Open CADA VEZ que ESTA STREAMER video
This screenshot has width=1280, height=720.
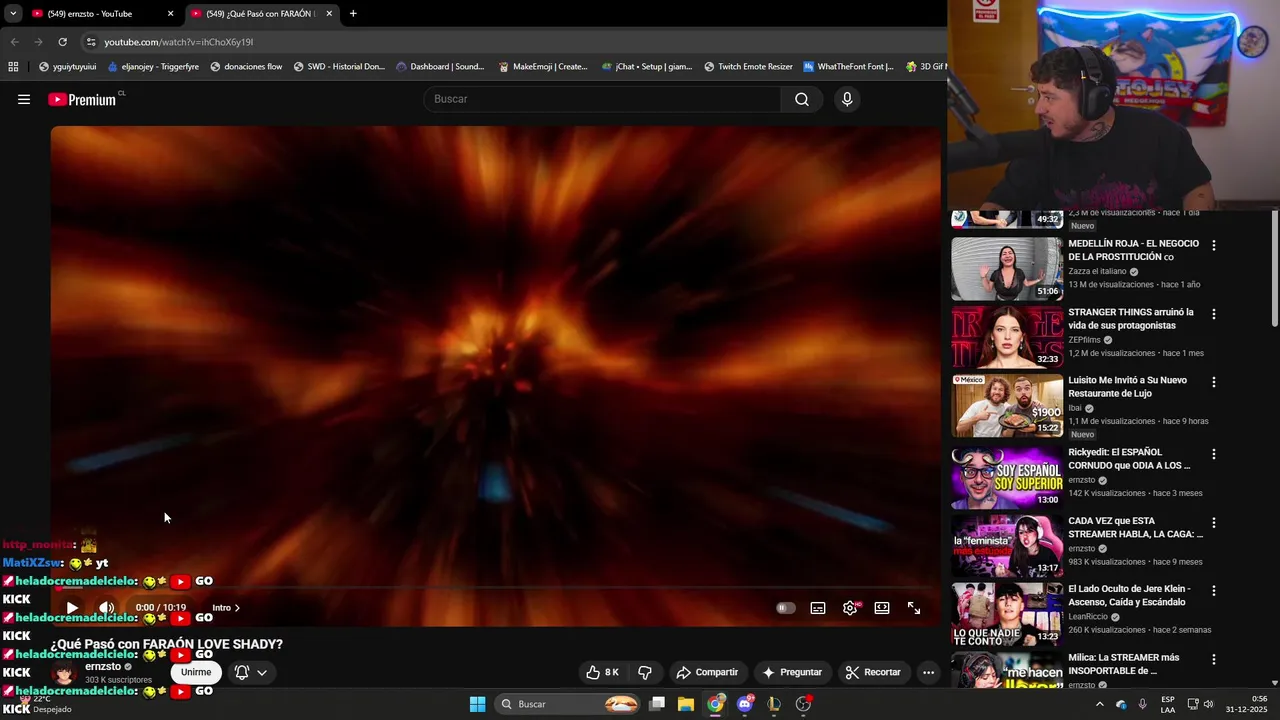tap(1007, 546)
